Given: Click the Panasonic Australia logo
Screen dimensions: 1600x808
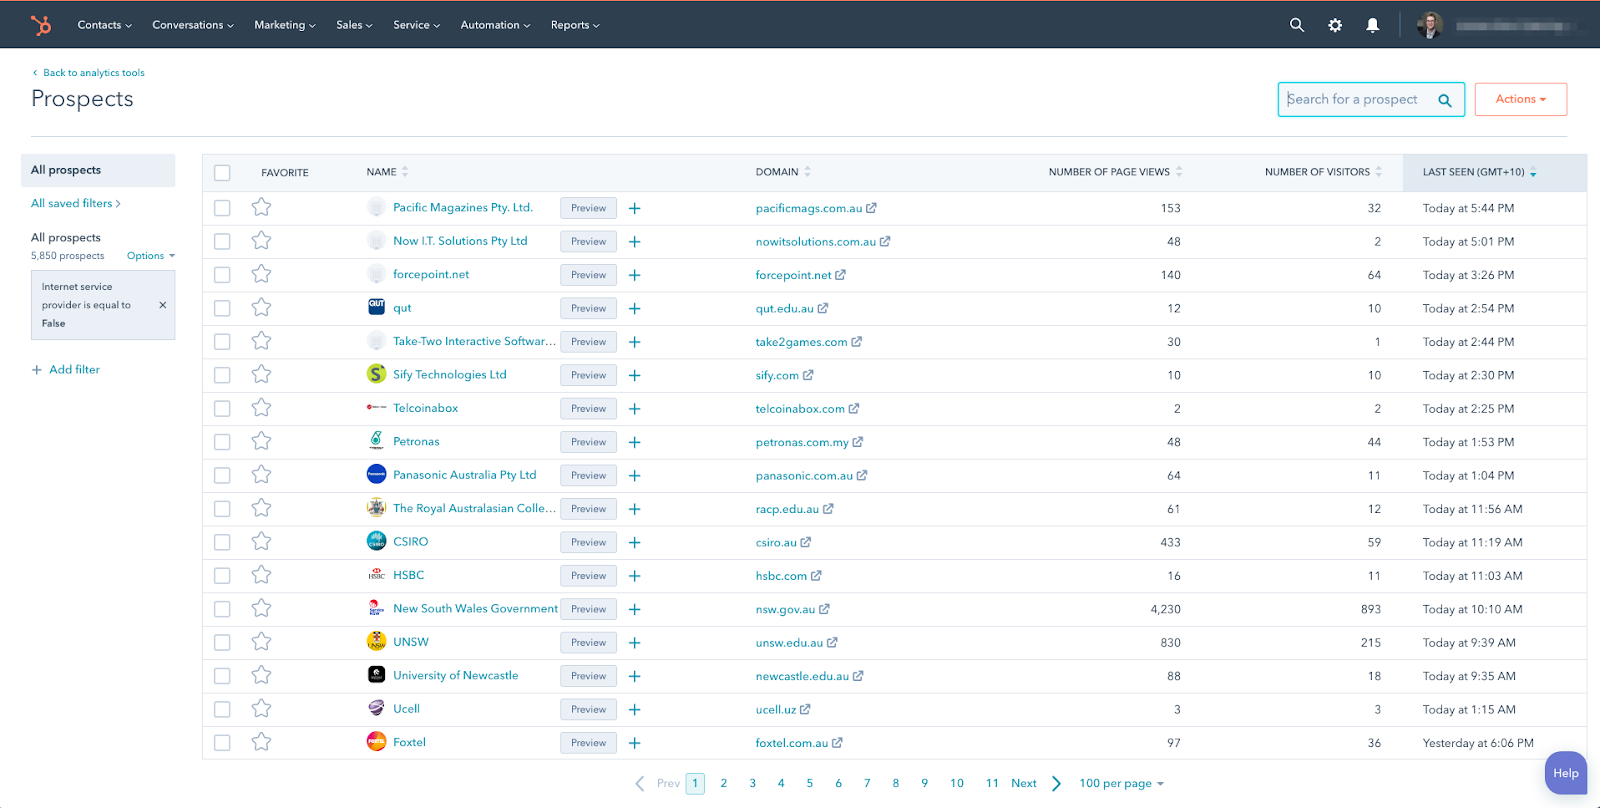Looking at the screenshot, I should (376, 474).
